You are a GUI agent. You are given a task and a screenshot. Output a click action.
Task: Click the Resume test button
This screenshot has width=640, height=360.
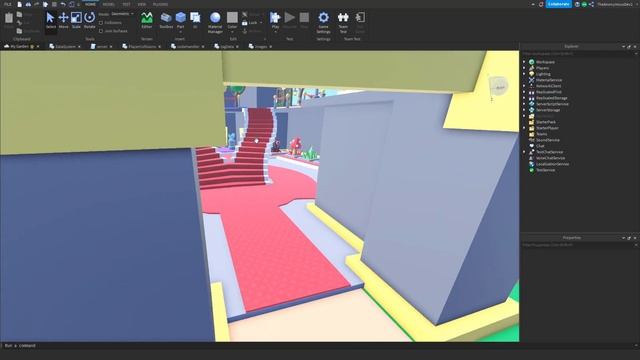[289, 20]
